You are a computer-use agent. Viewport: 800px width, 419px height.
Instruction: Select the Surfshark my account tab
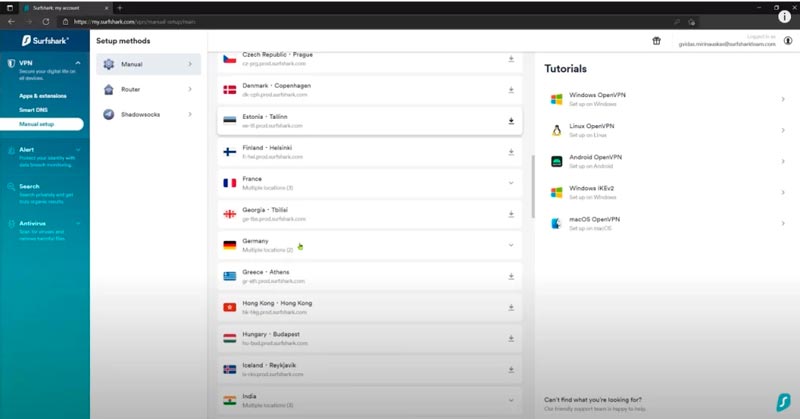click(66, 8)
